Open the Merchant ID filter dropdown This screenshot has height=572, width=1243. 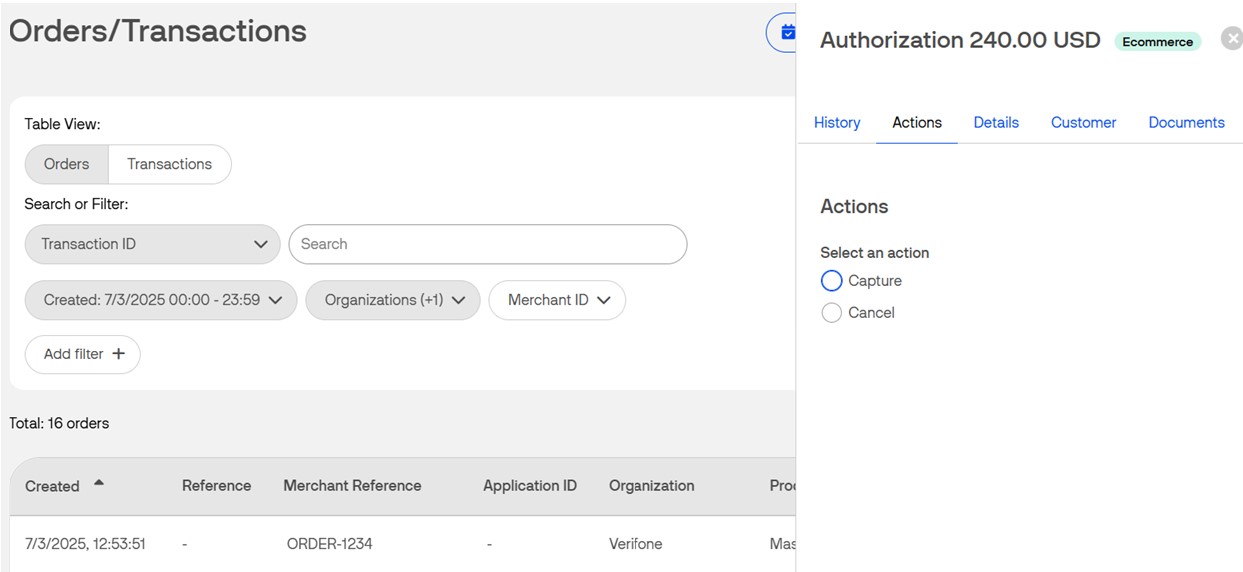557,300
